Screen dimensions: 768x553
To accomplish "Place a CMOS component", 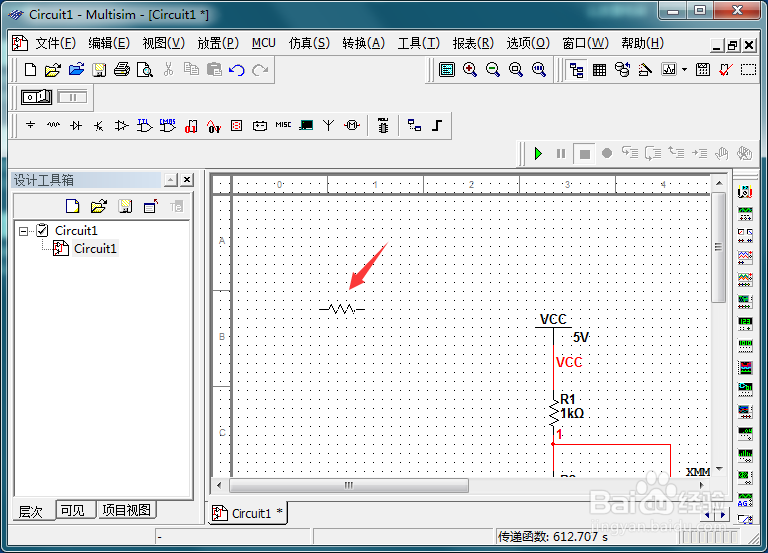I will 168,125.
